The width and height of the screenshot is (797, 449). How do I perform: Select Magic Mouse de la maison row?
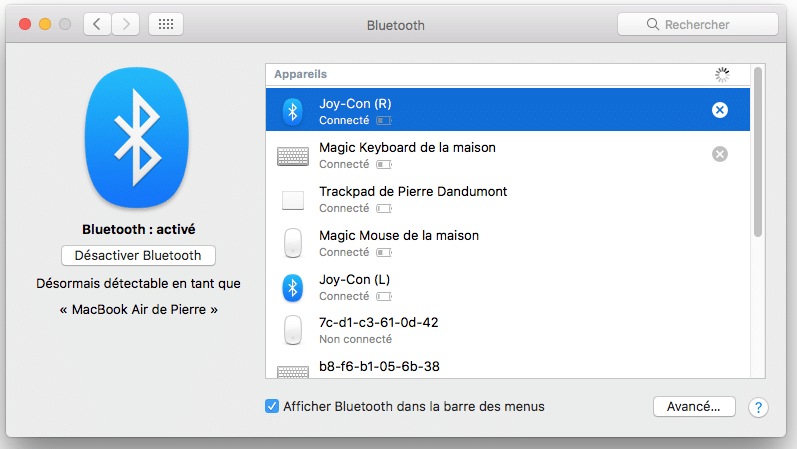(x=508, y=243)
